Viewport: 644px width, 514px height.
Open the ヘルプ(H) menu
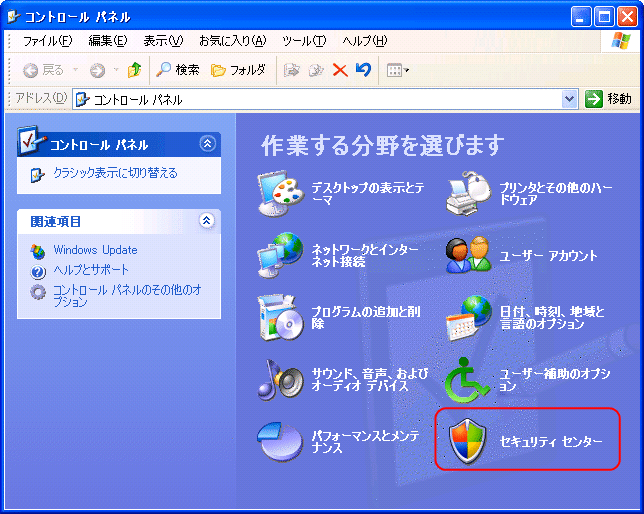pos(365,41)
